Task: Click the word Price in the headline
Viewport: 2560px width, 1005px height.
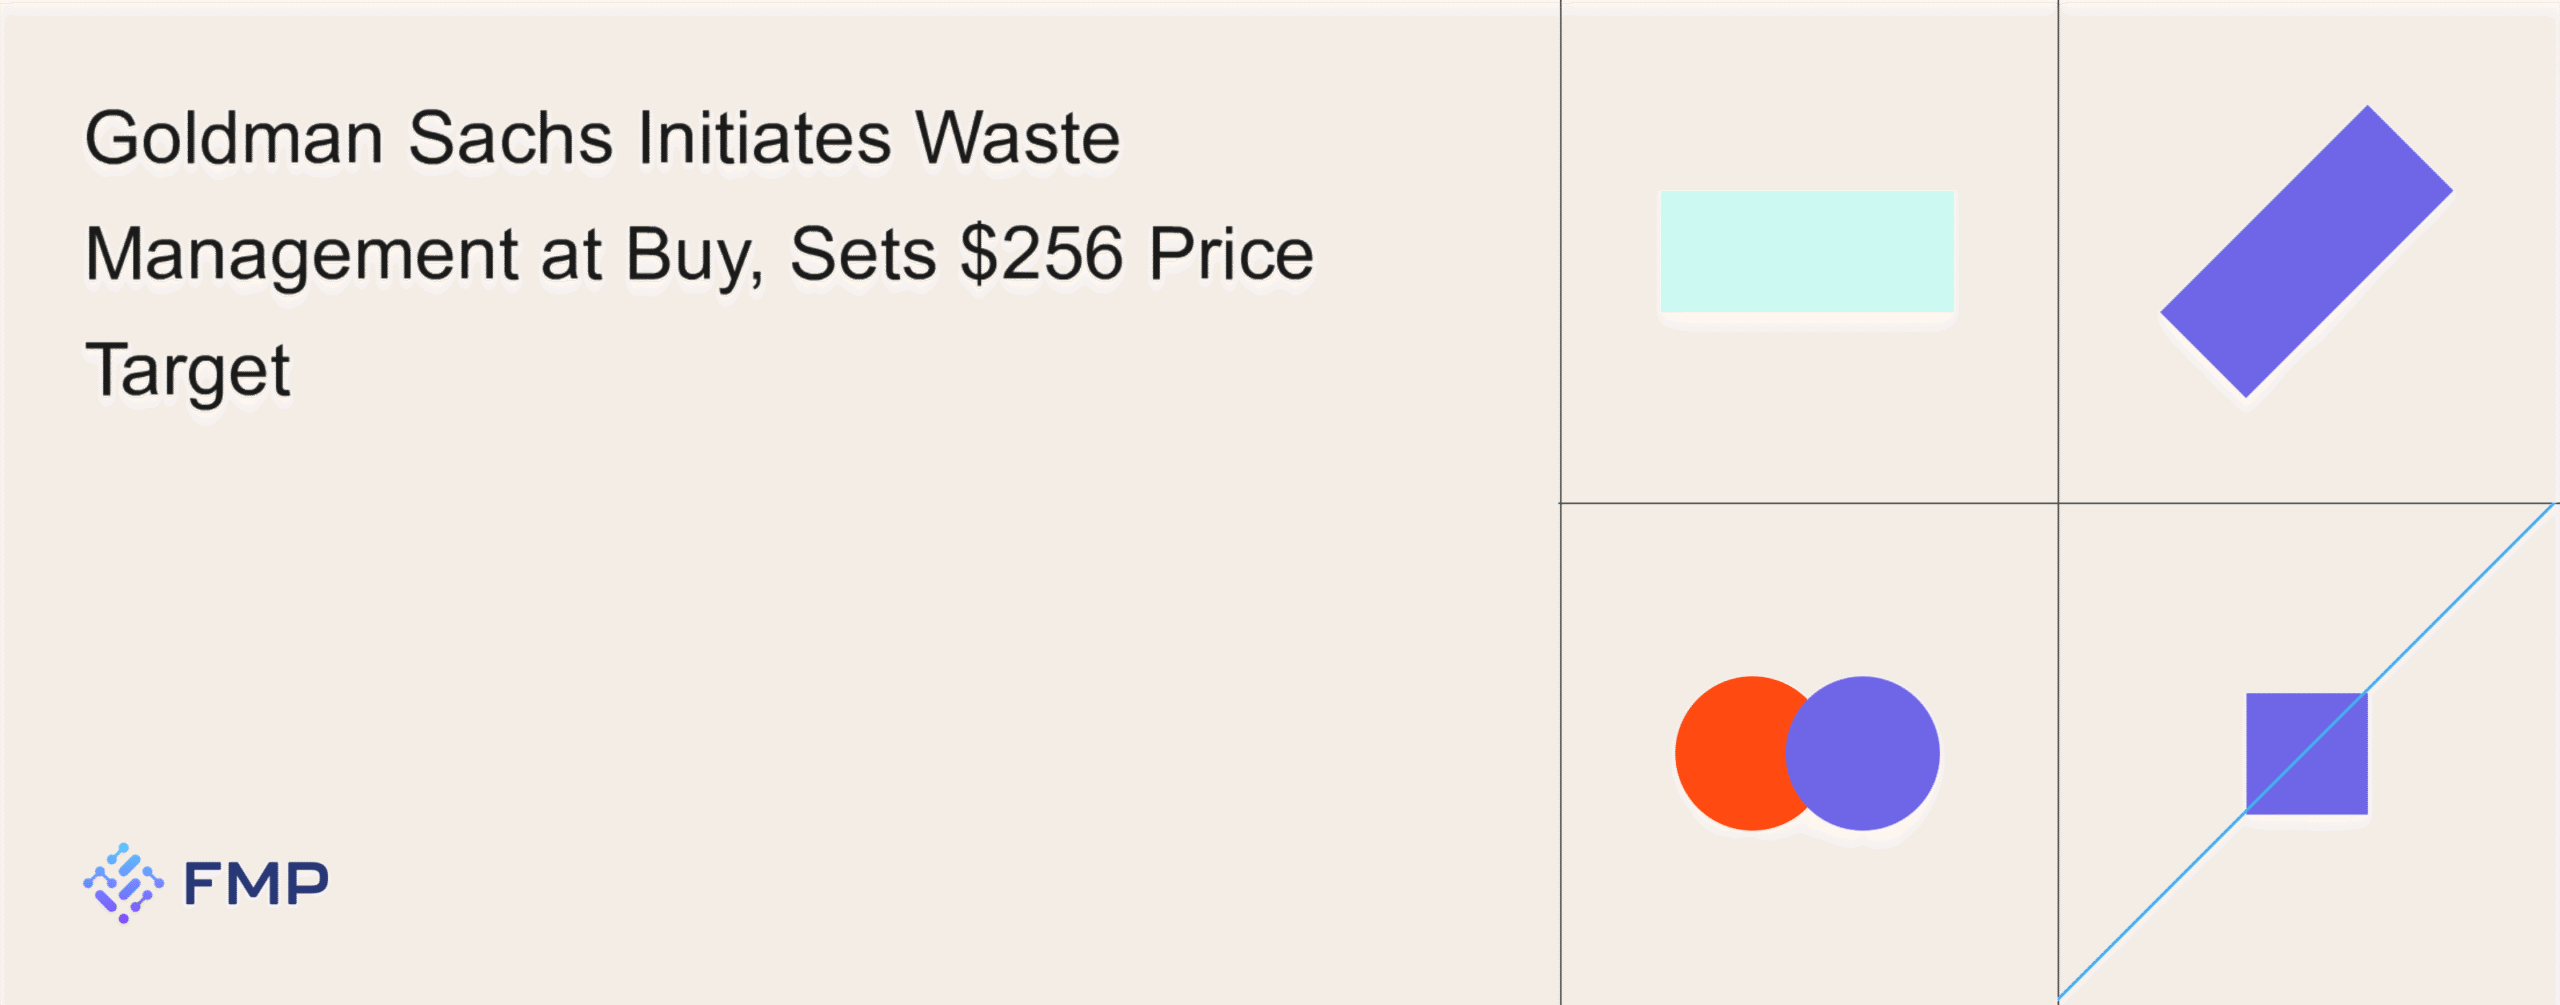Action: coord(1230,254)
